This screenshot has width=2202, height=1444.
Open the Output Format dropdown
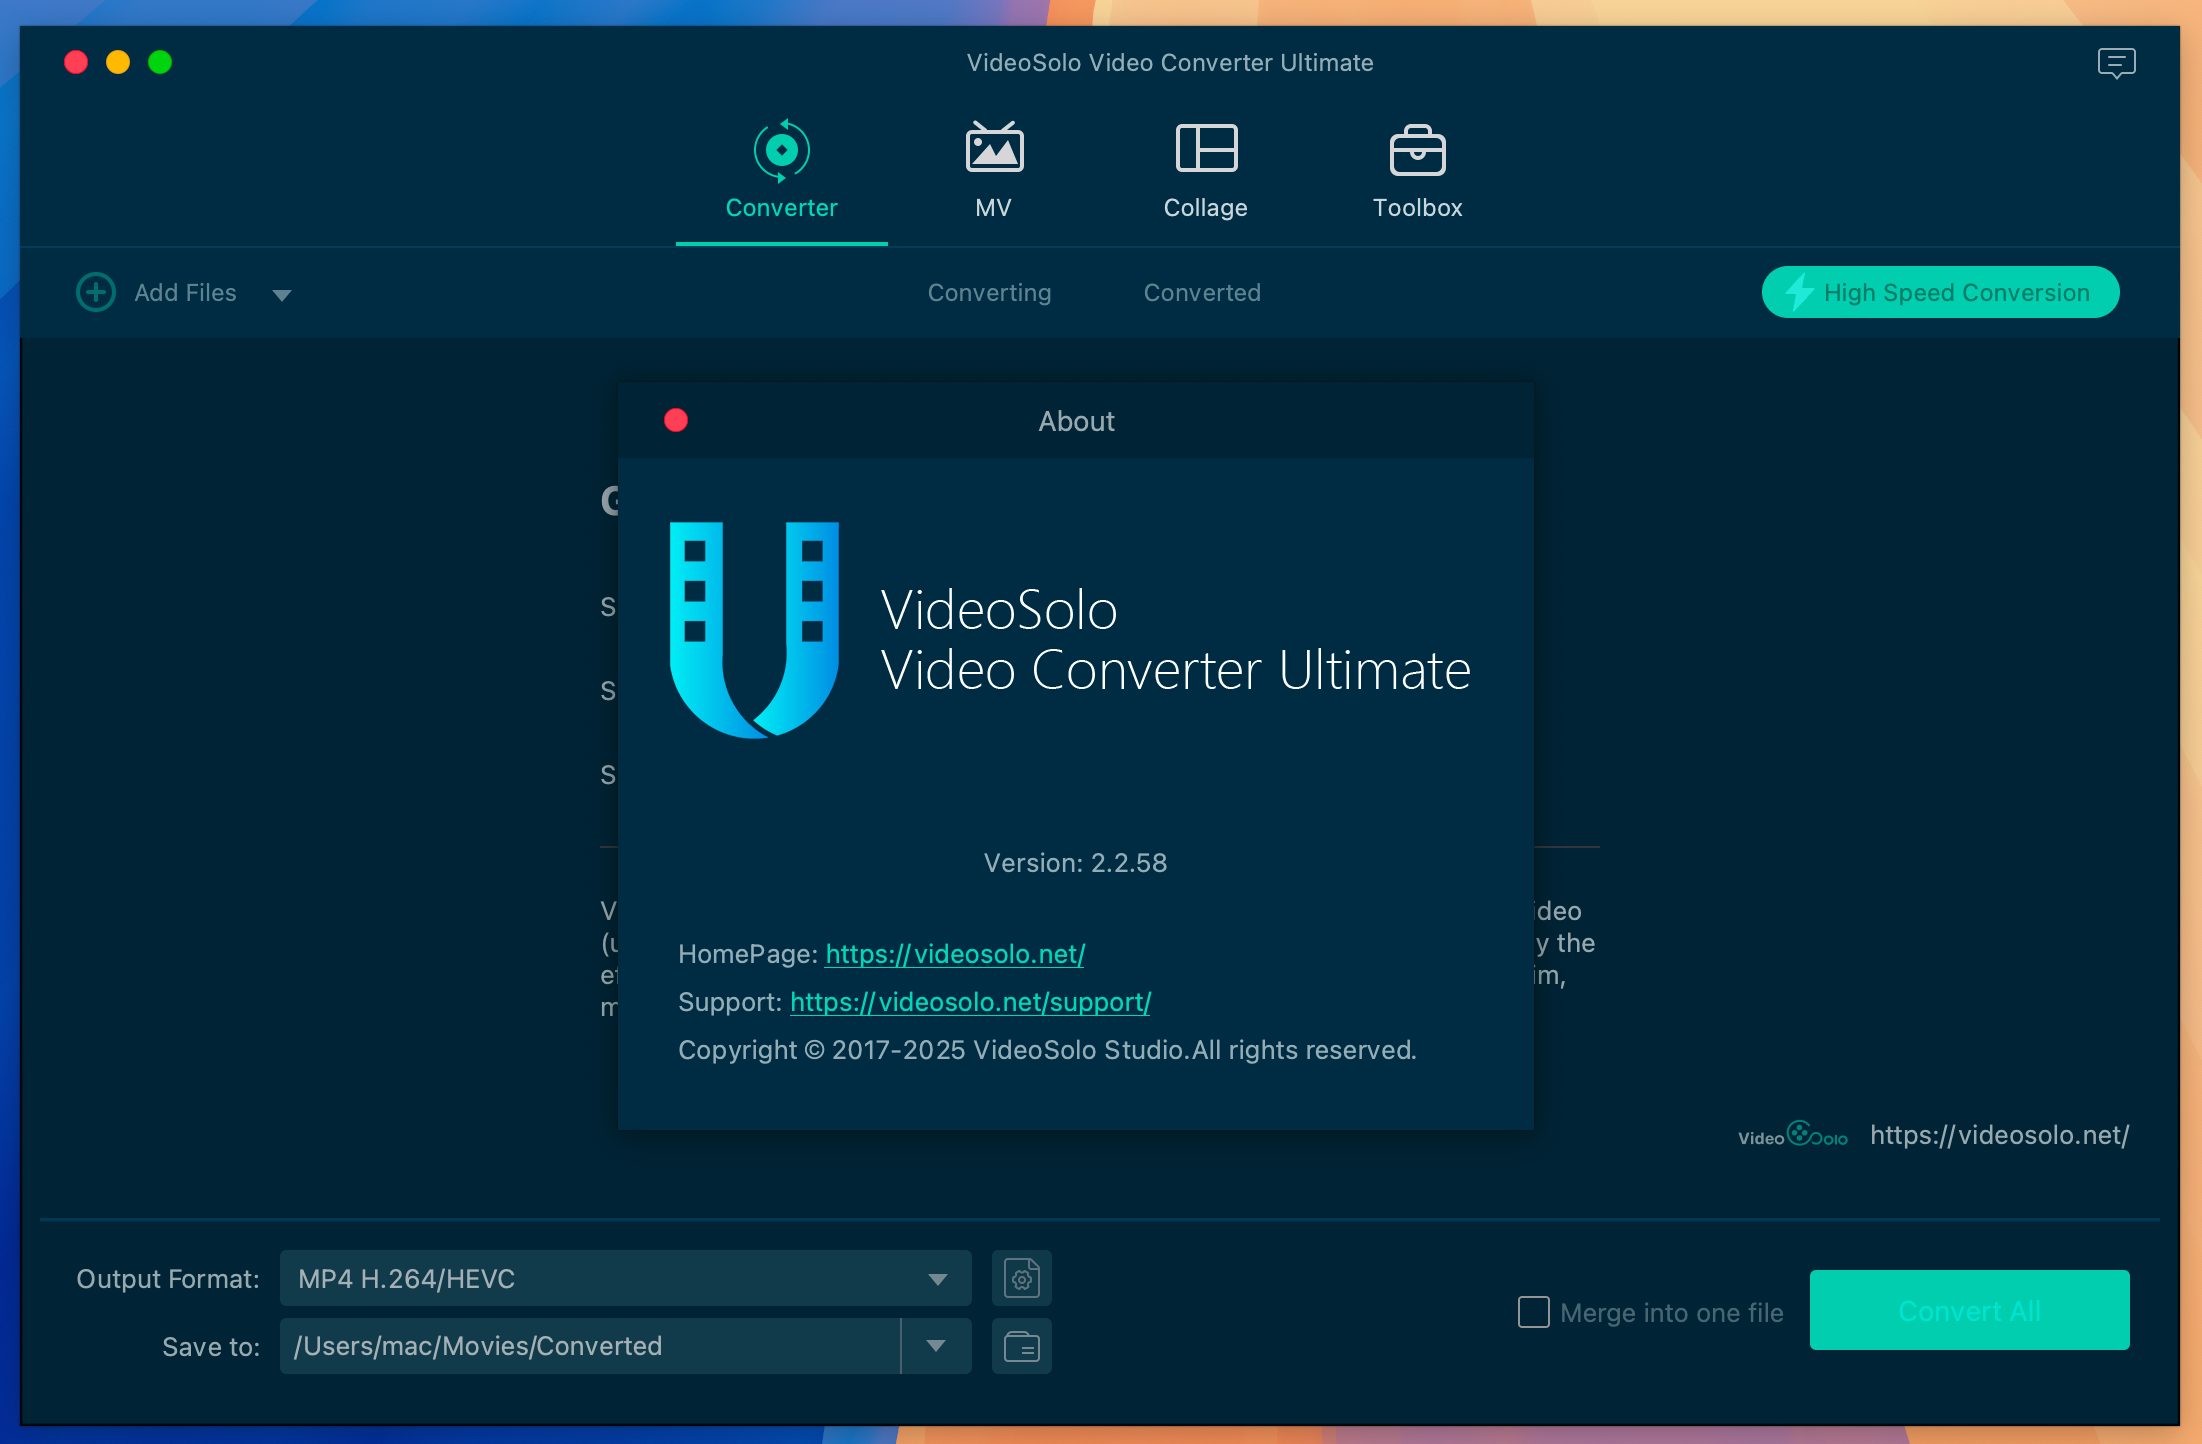point(936,1278)
